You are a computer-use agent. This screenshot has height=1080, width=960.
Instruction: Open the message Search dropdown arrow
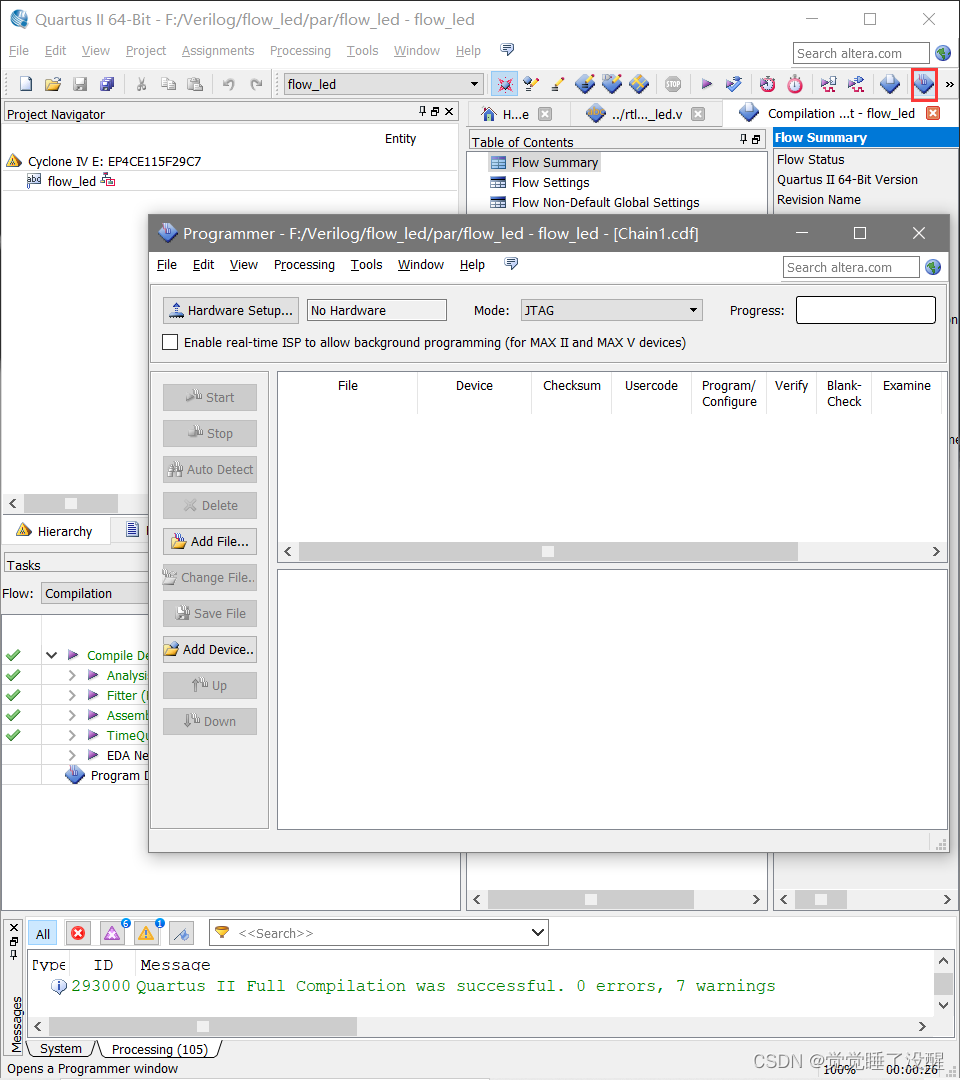coord(539,933)
